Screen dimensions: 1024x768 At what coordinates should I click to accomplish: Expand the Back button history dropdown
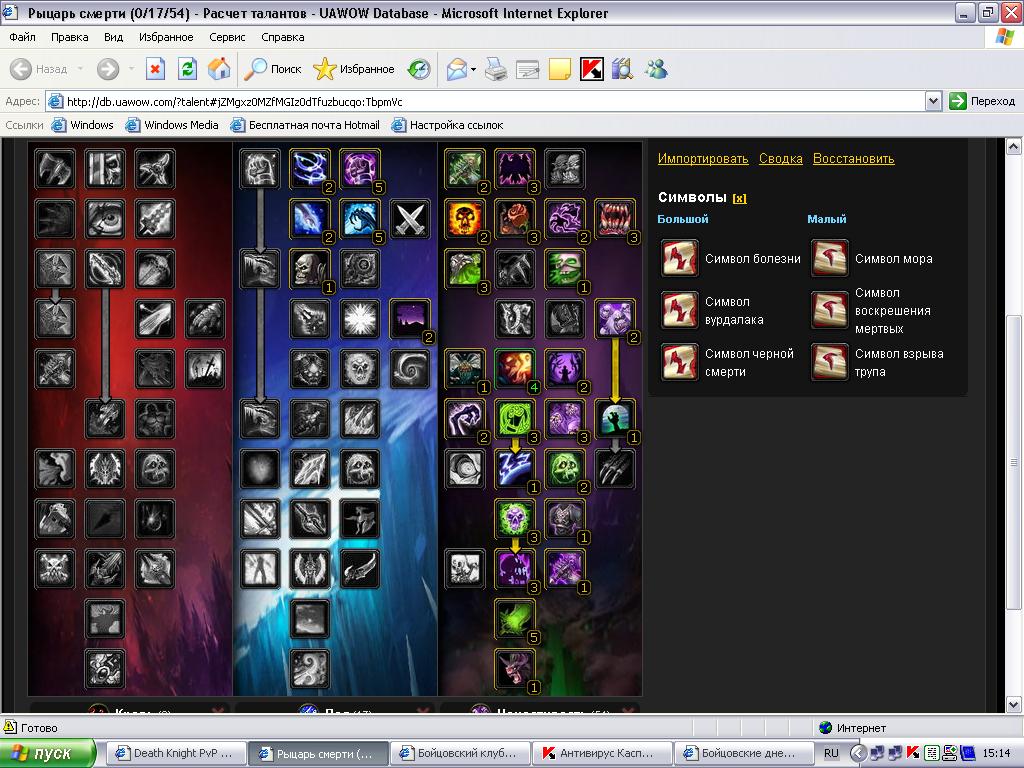click(x=80, y=69)
